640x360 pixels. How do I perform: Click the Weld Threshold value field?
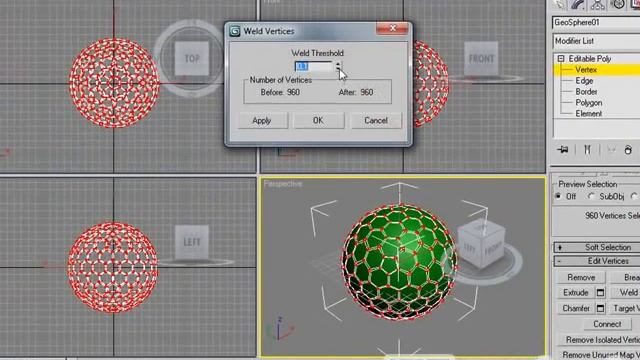coord(313,66)
